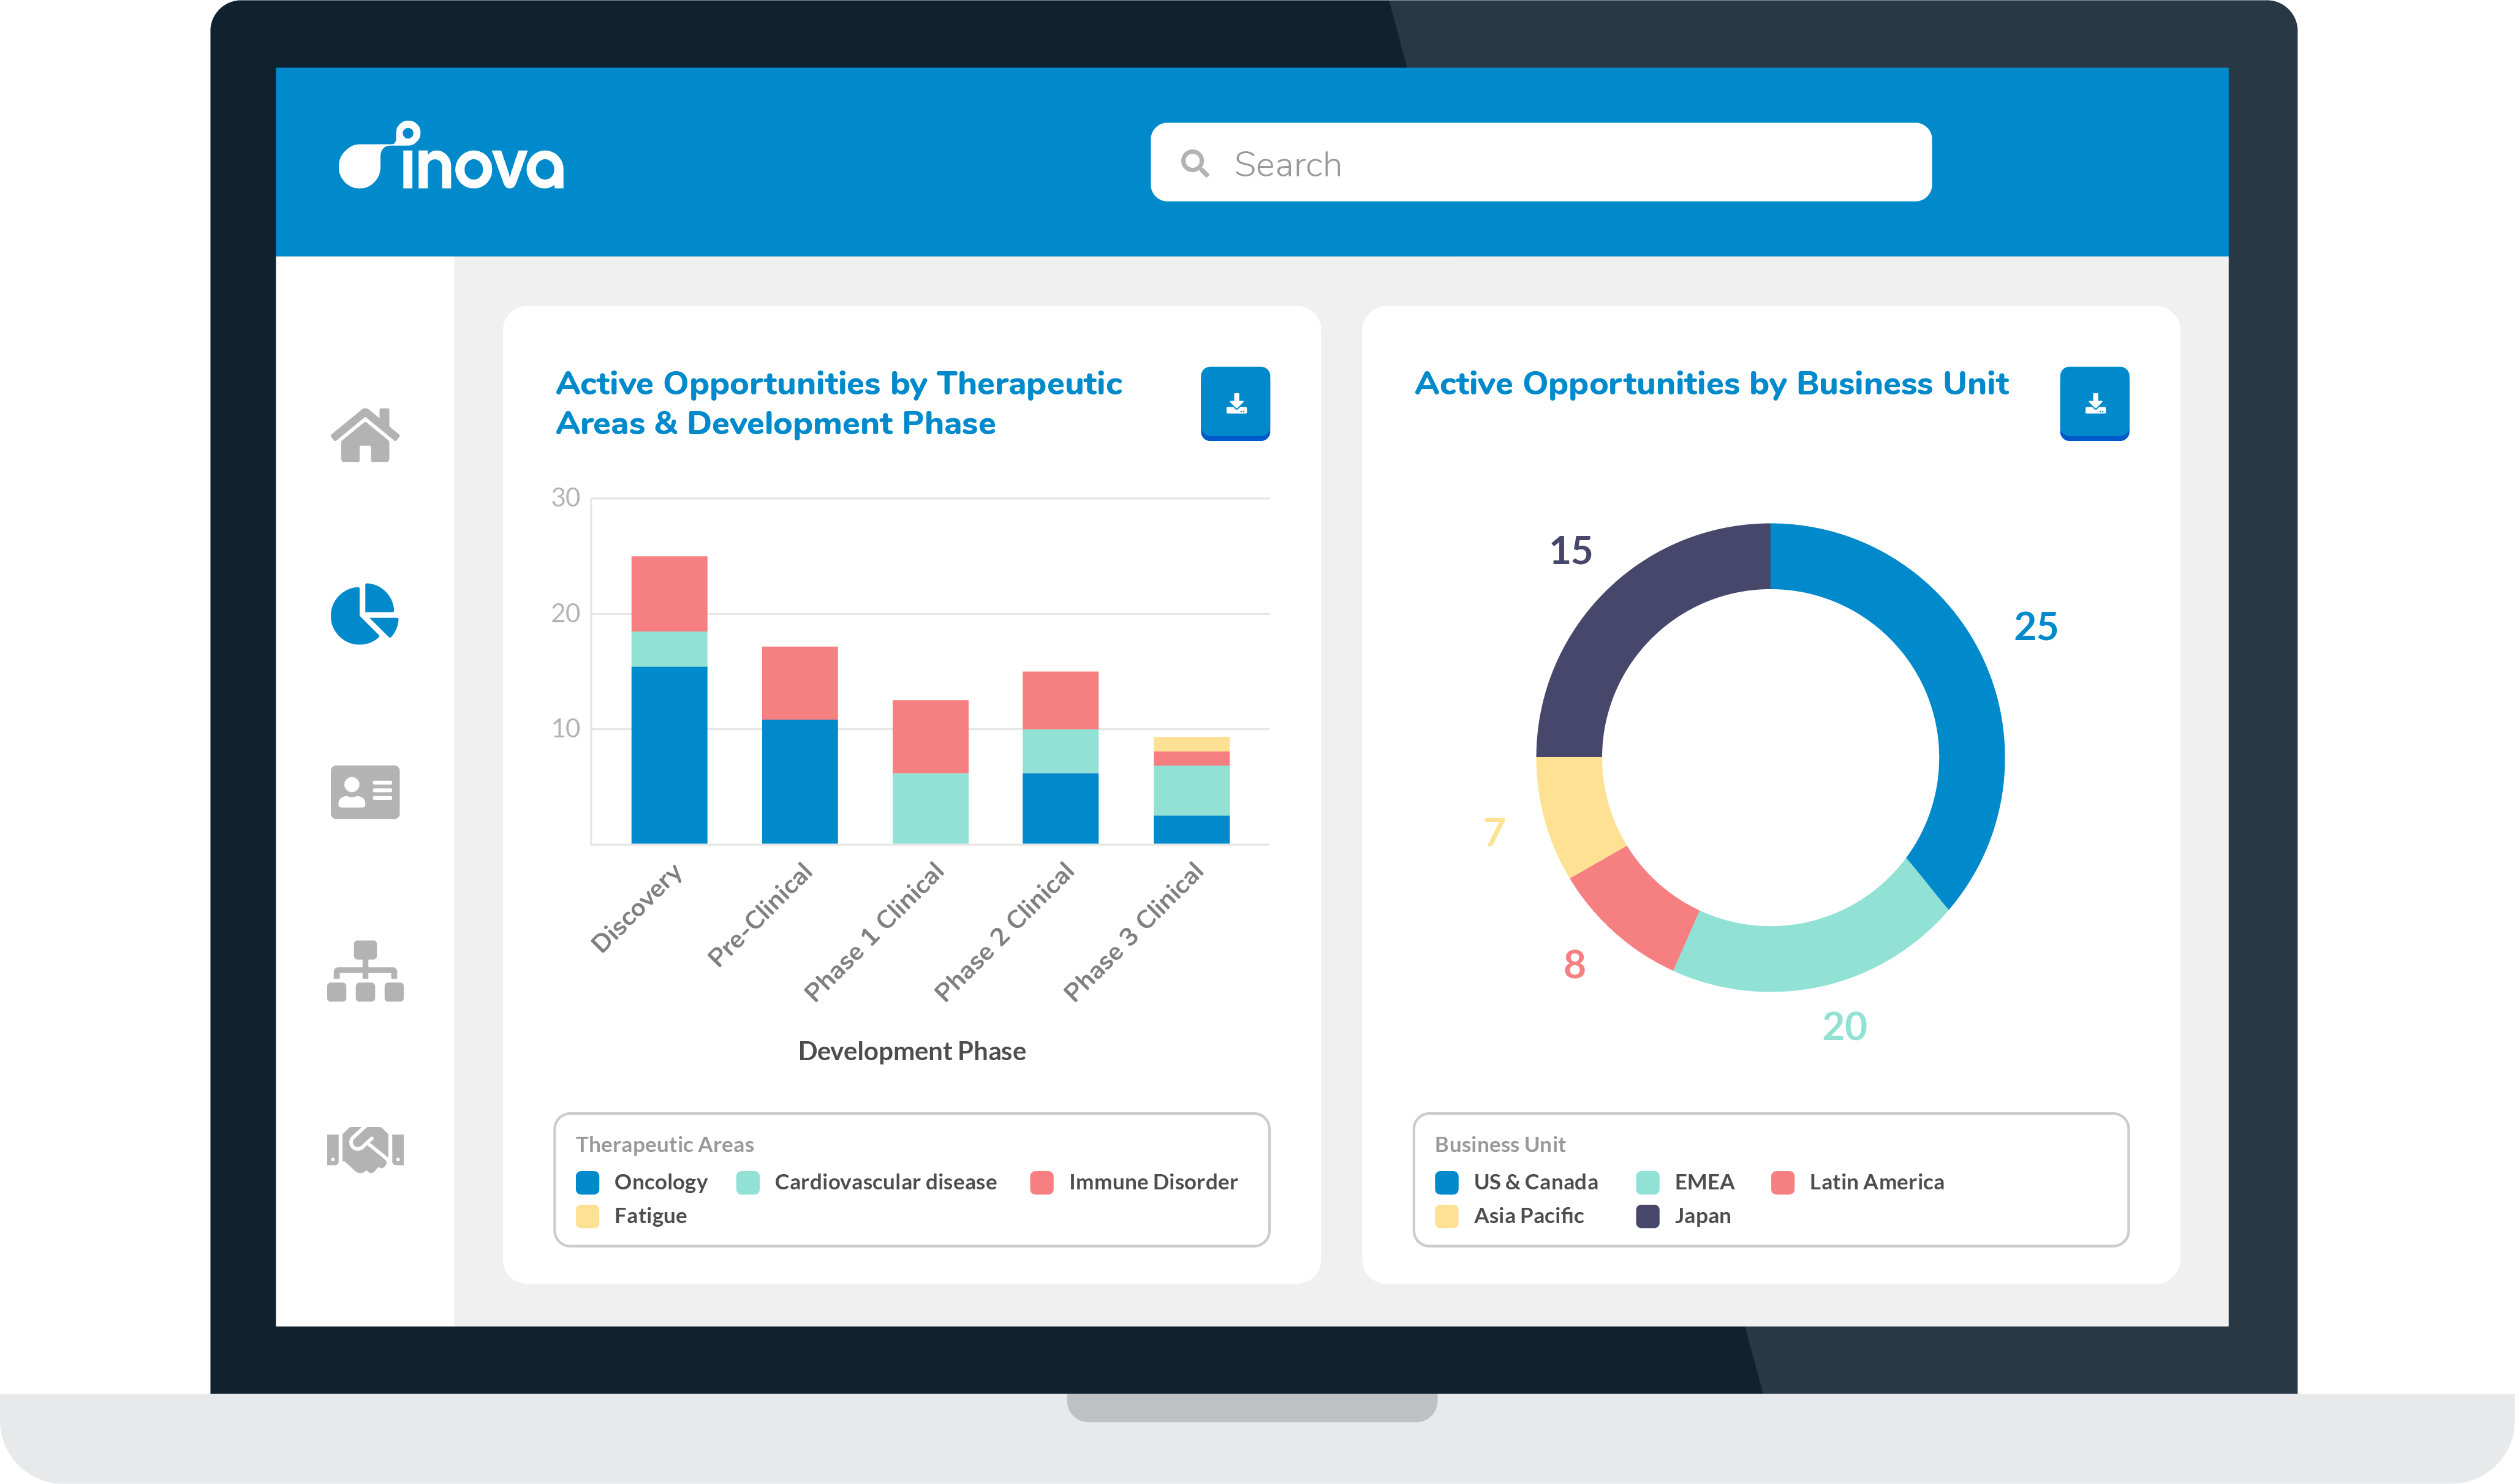Open the contact card icon
The image size is (2515, 1484).
click(x=365, y=792)
